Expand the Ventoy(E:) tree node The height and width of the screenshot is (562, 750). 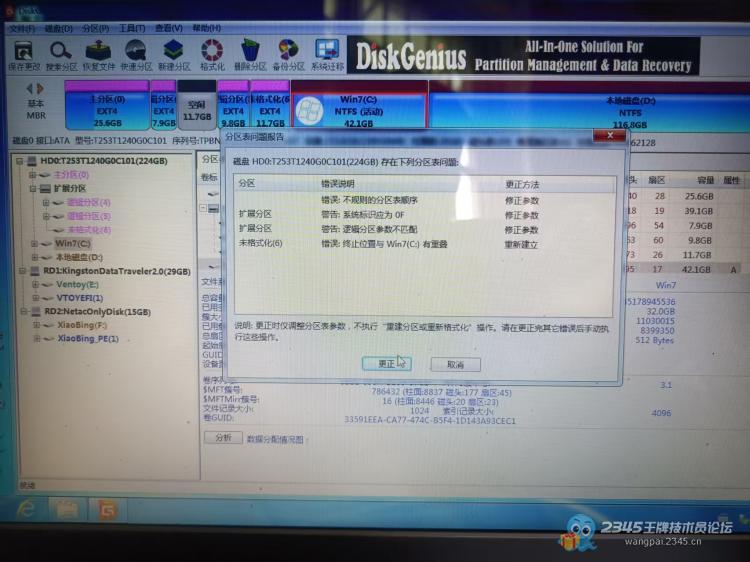[x=36, y=285]
